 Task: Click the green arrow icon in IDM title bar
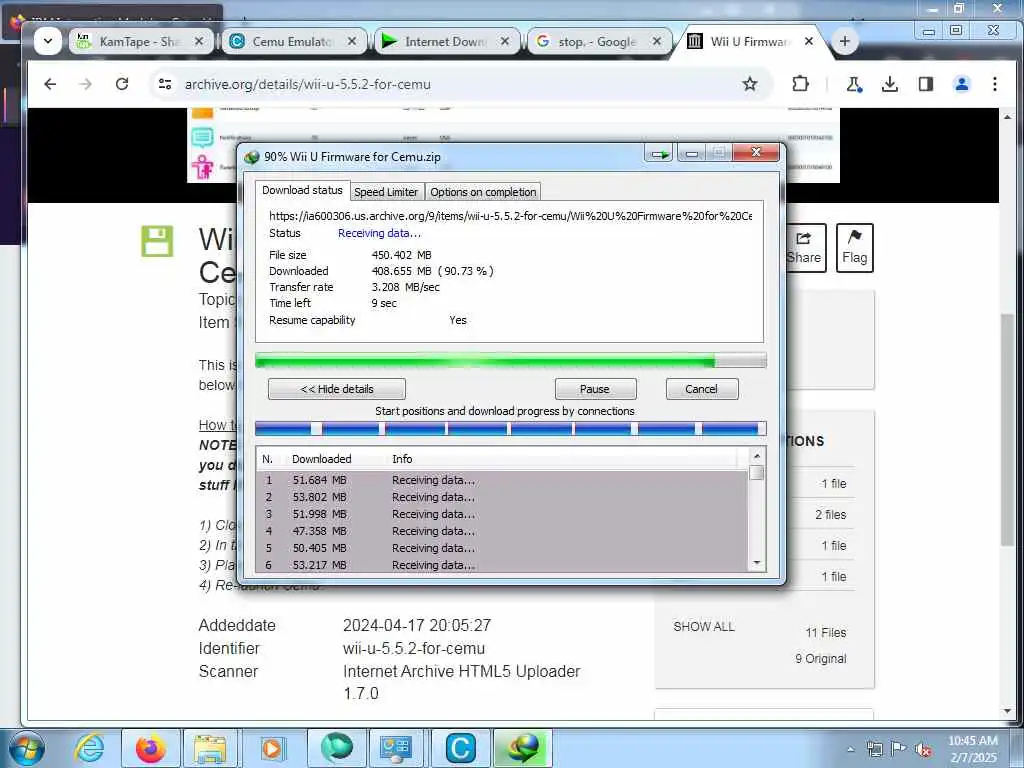[660, 154]
